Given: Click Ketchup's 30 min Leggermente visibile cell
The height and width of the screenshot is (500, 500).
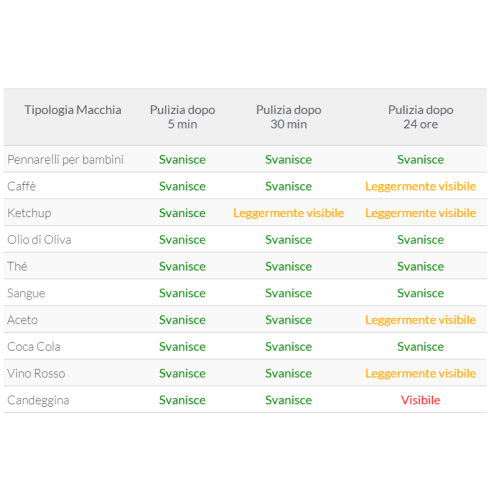Looking at the screenshot, I should coord(288,213).
